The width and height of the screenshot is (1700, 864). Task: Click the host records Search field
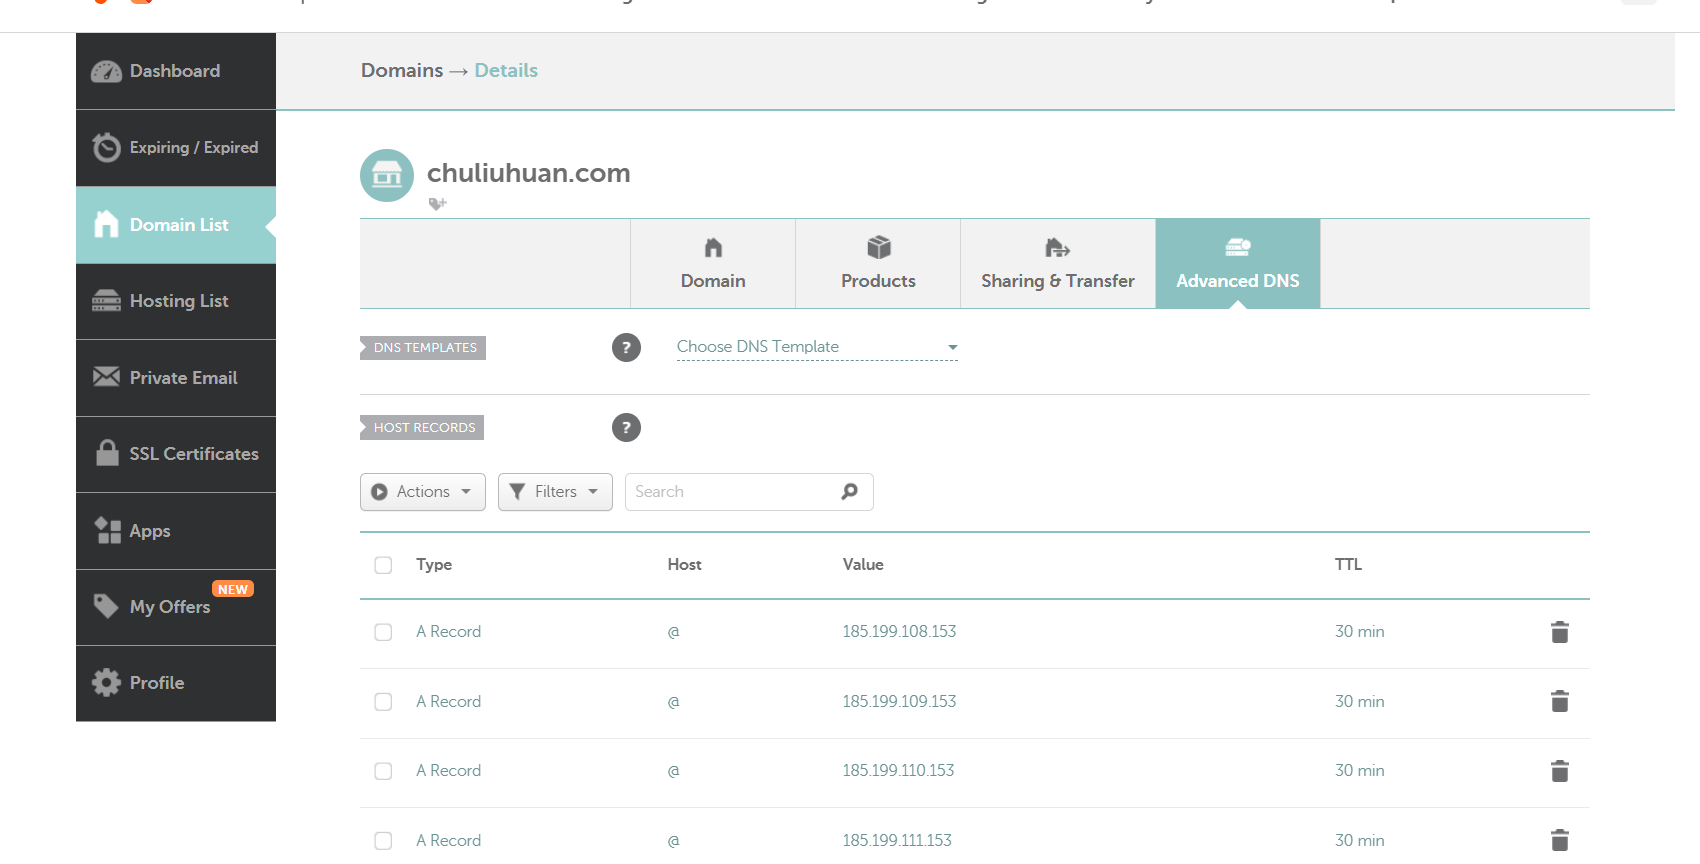(x=749, y=492)
